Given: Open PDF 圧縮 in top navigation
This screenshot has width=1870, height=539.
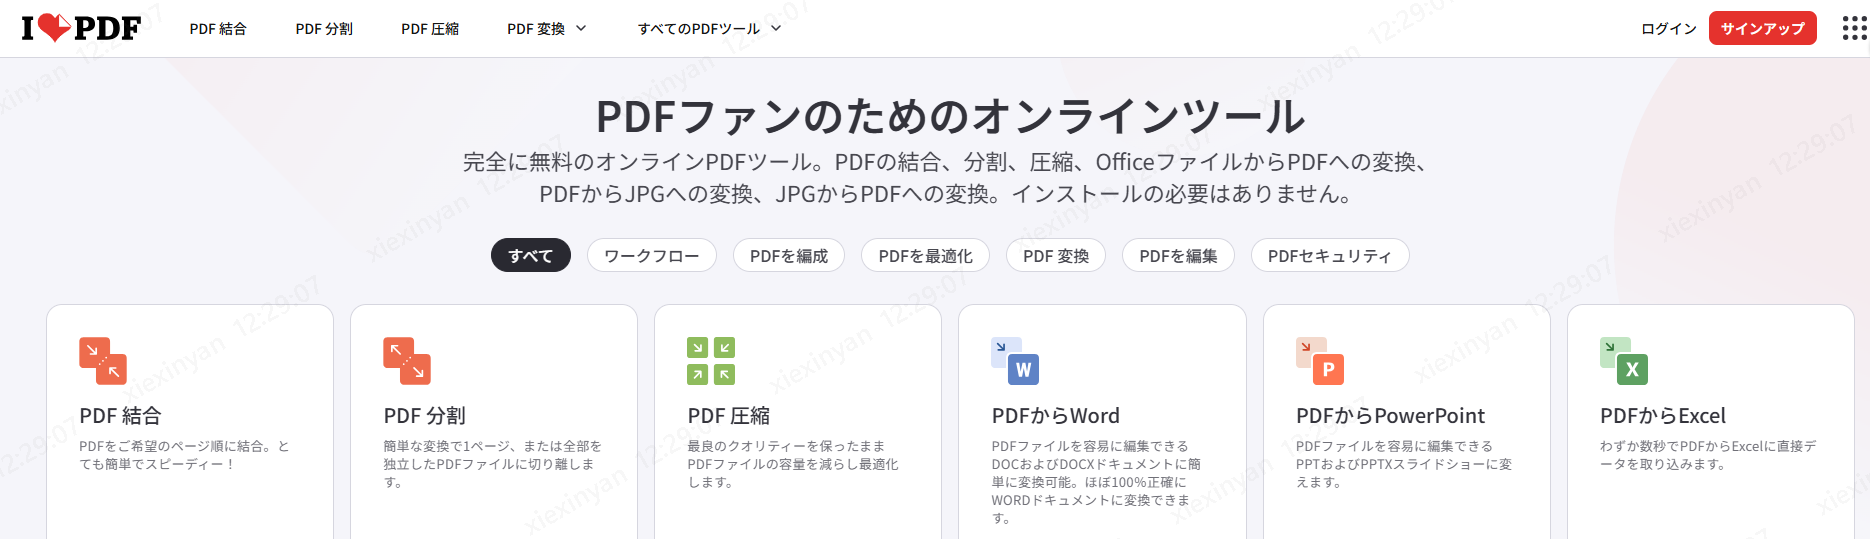Looking at the screenshot, I should pyautogui.click(x=430, y=29).
